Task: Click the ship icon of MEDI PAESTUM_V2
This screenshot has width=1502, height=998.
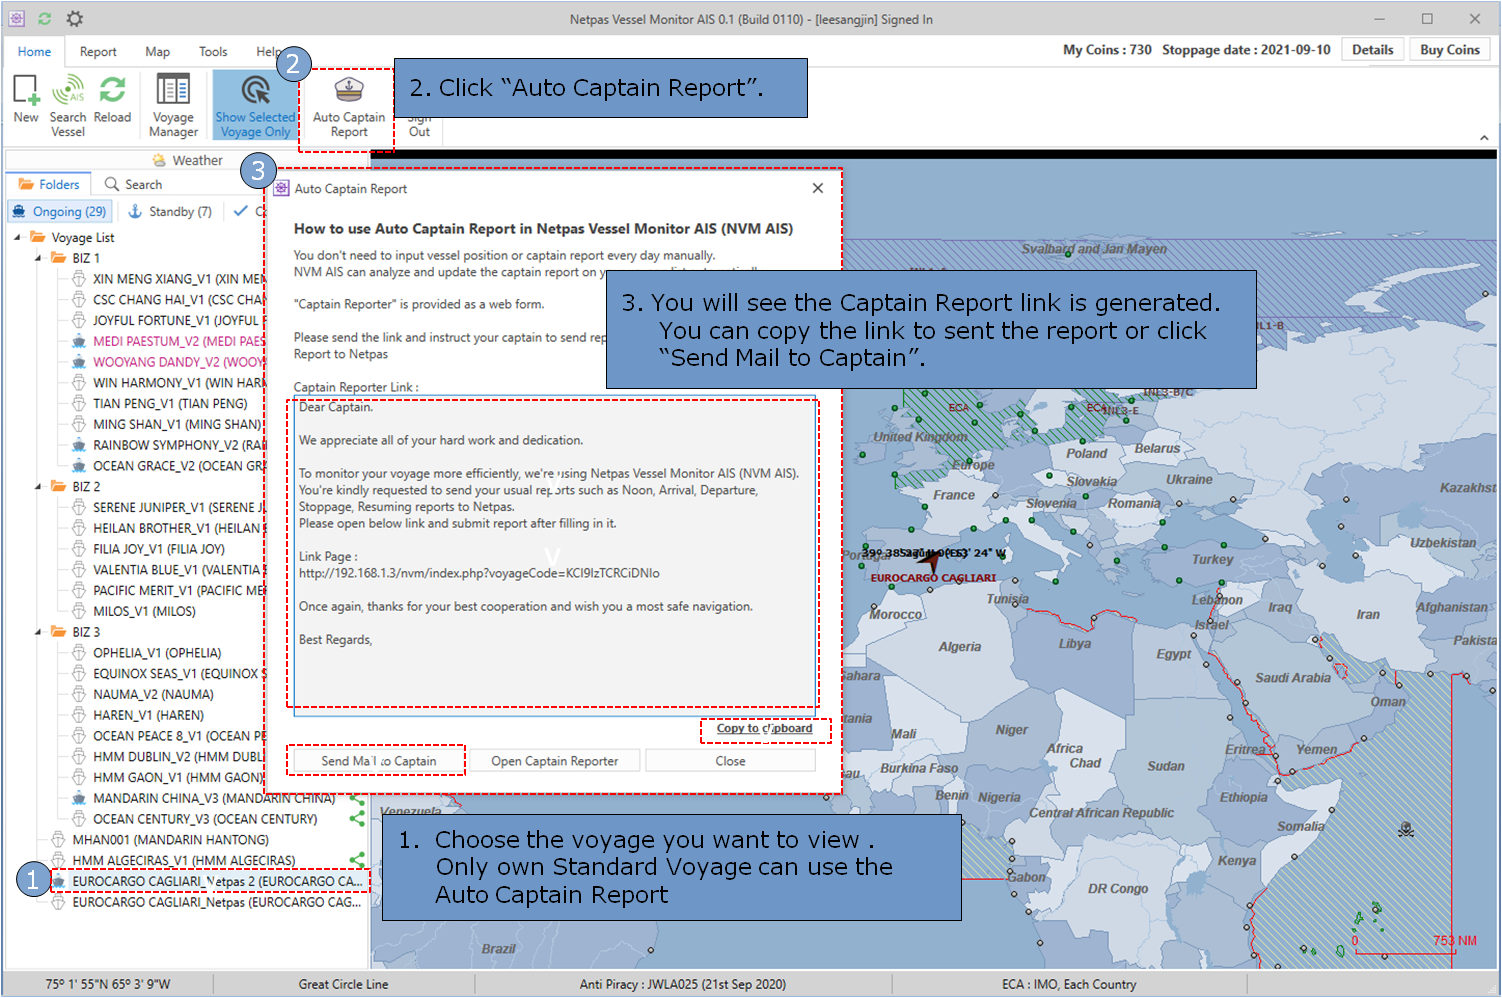Action: [78, 341]
